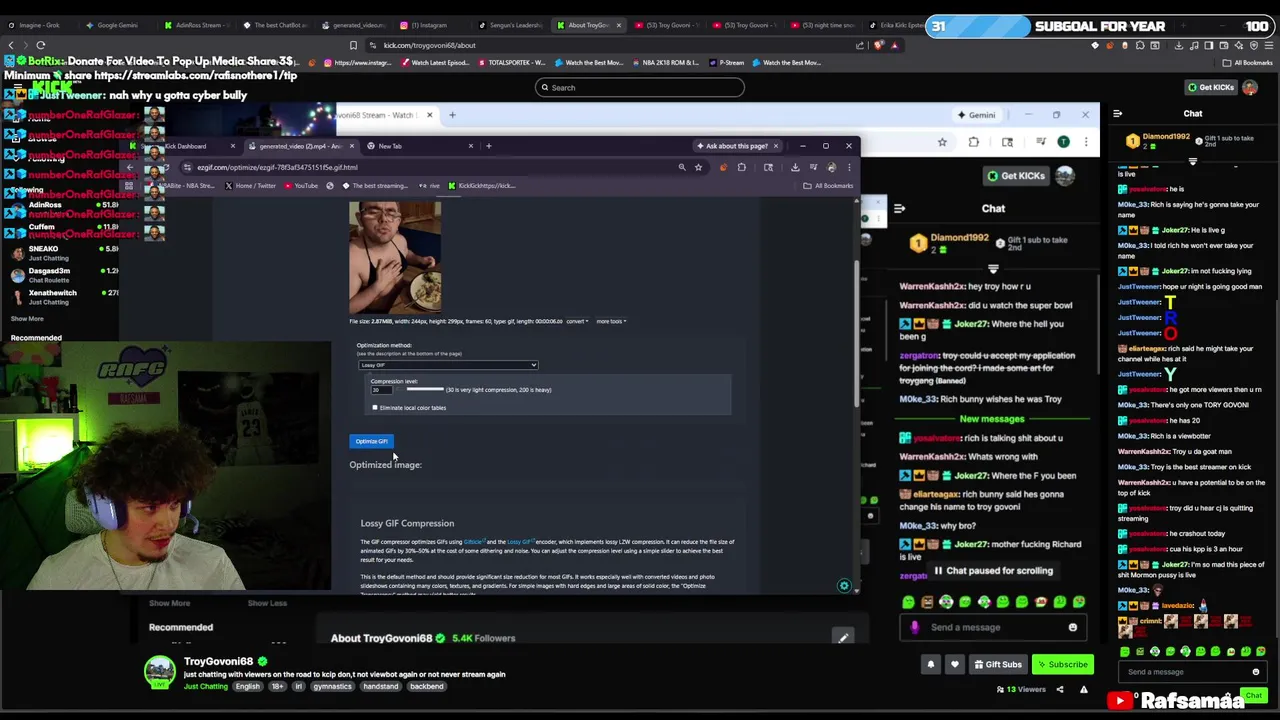This screenshot has height=720, width=1280.
Task: Click the Optimize GIF! button
Action: (x=371, y=441)
